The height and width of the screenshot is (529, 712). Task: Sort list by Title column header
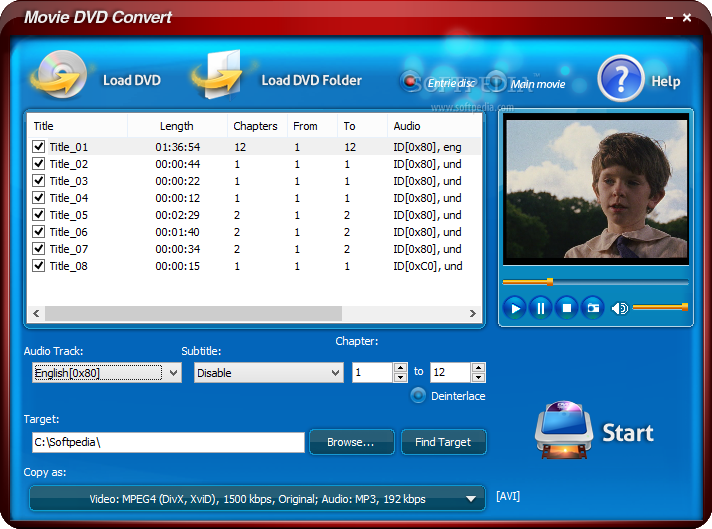(x=77, y=126)
